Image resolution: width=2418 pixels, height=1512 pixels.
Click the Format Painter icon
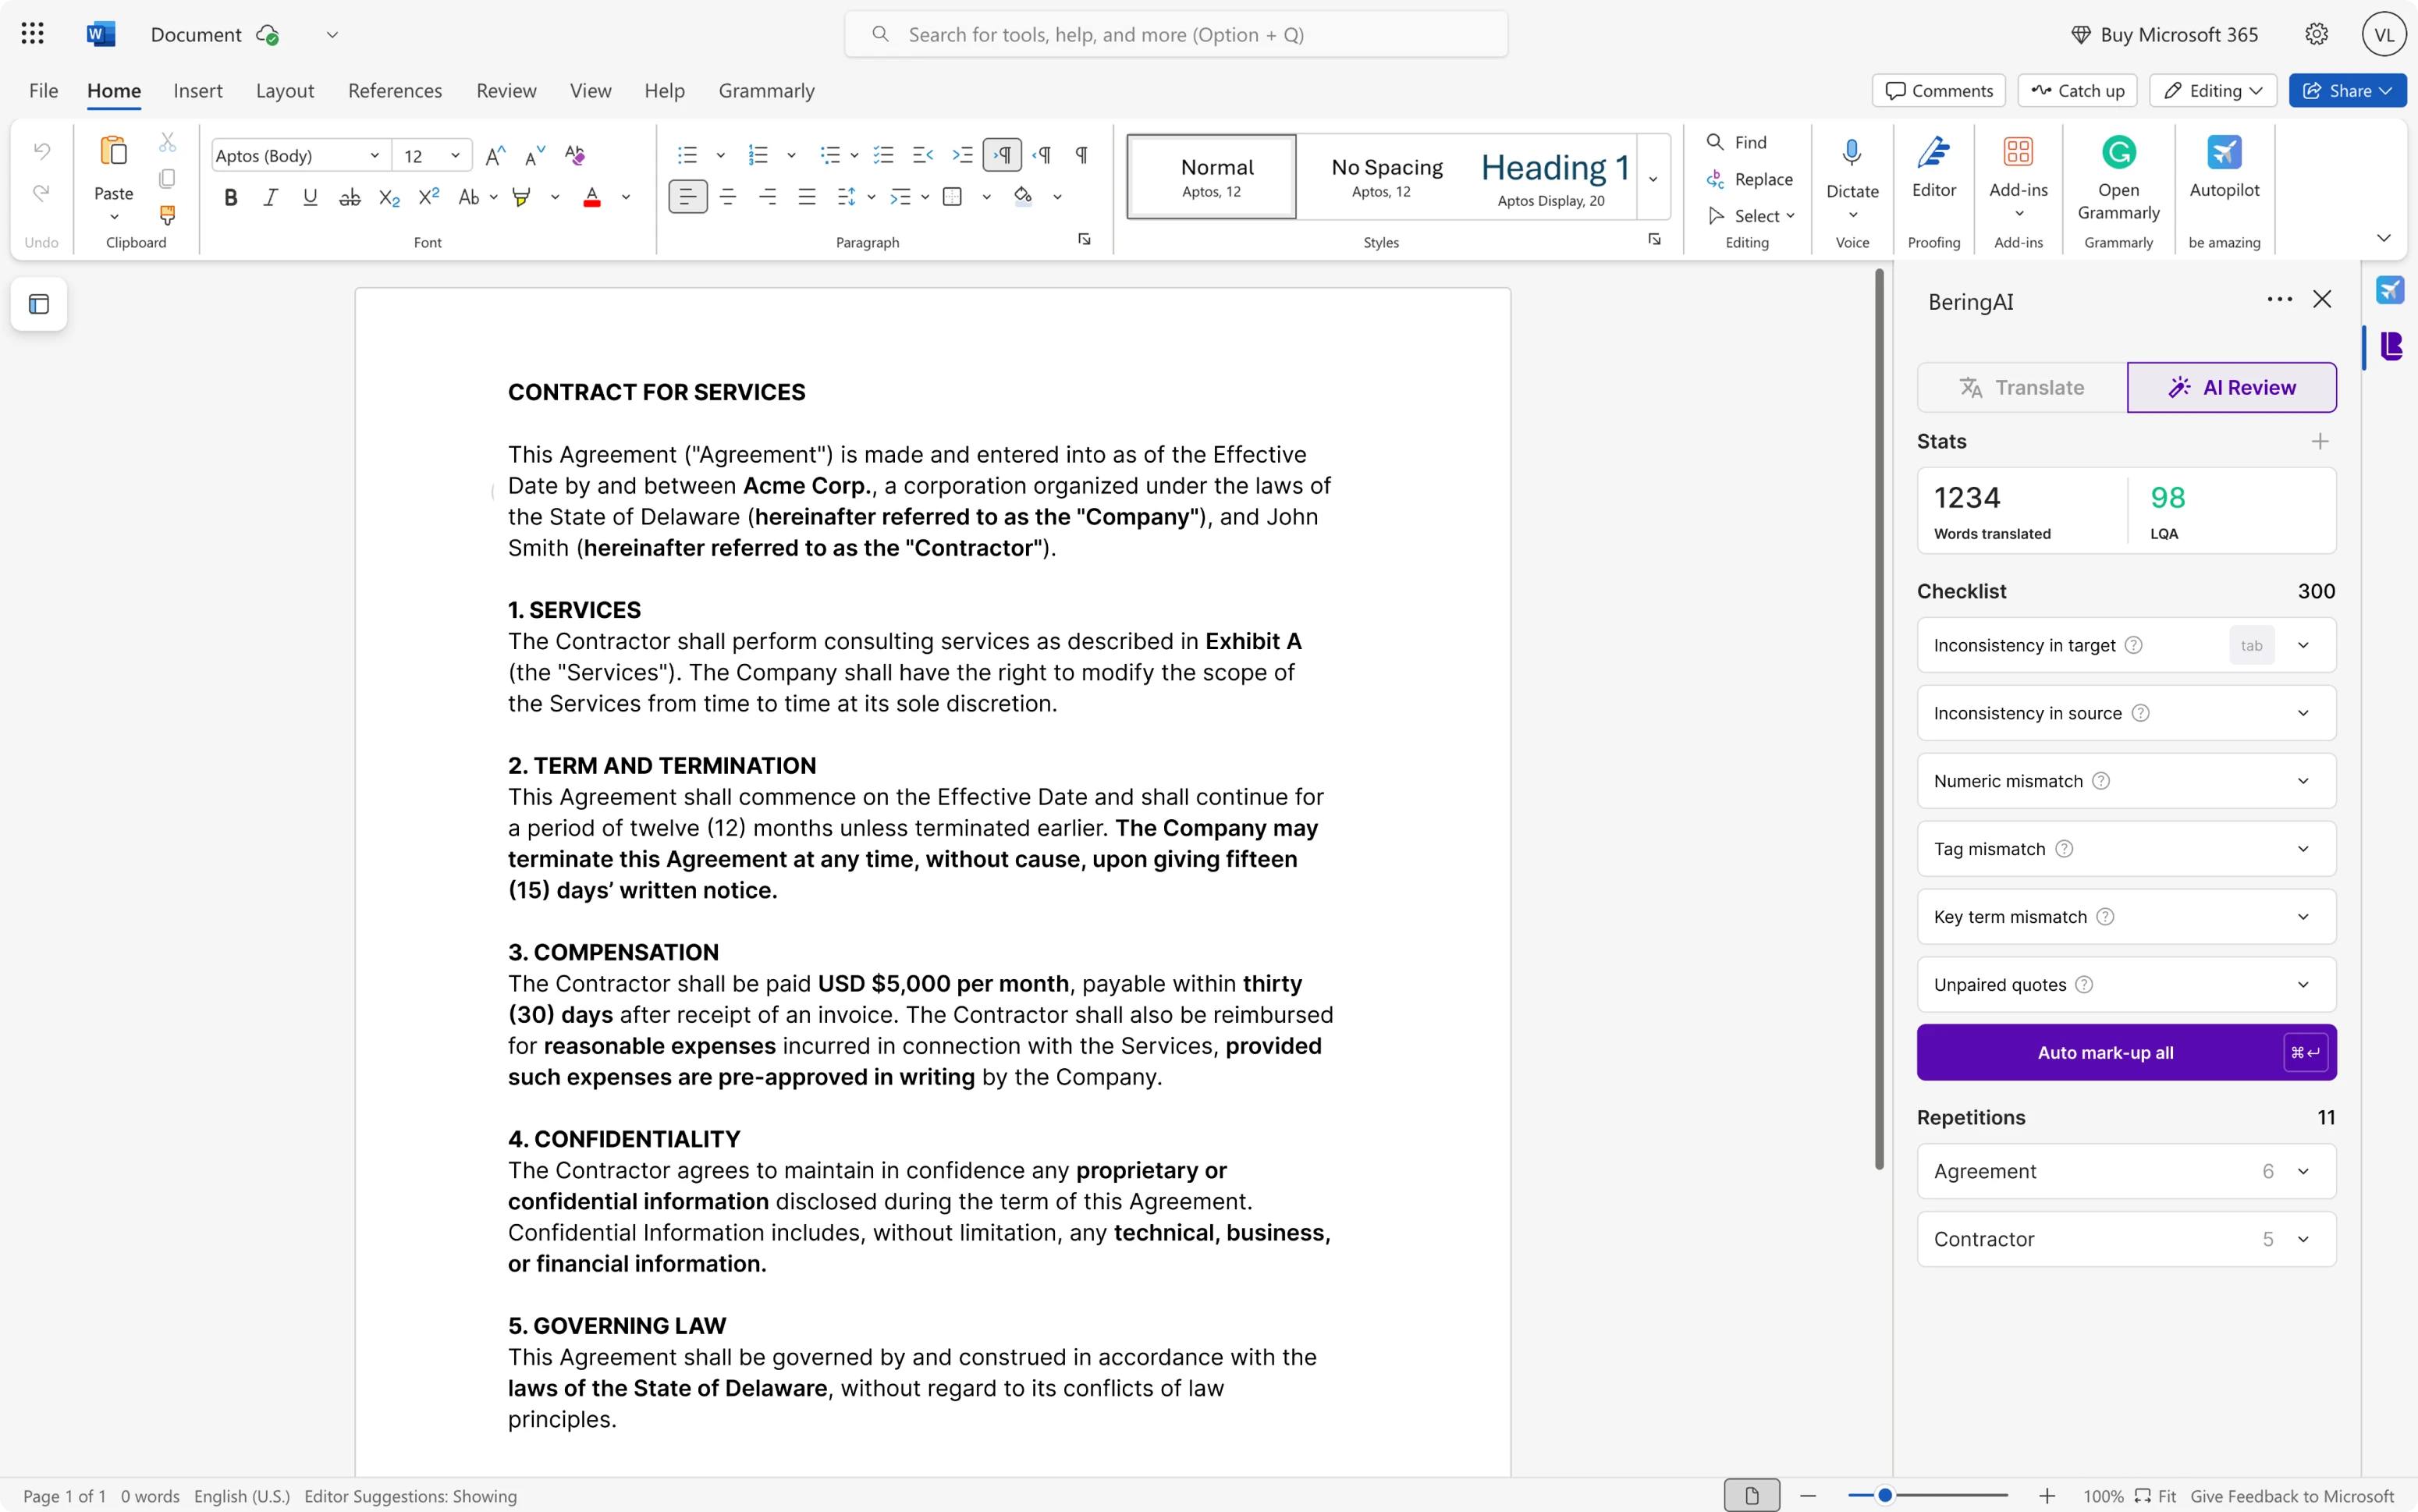[x=167, y=215]
